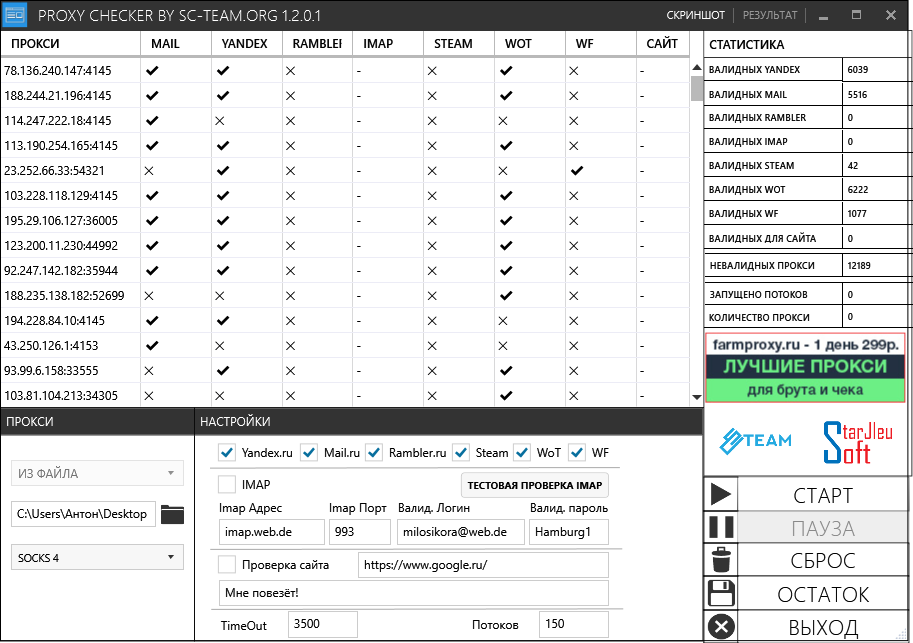Viewport: 913px width, 643px height.
Task: Open the StarJieu Soft logo
Action: [857, 441]
